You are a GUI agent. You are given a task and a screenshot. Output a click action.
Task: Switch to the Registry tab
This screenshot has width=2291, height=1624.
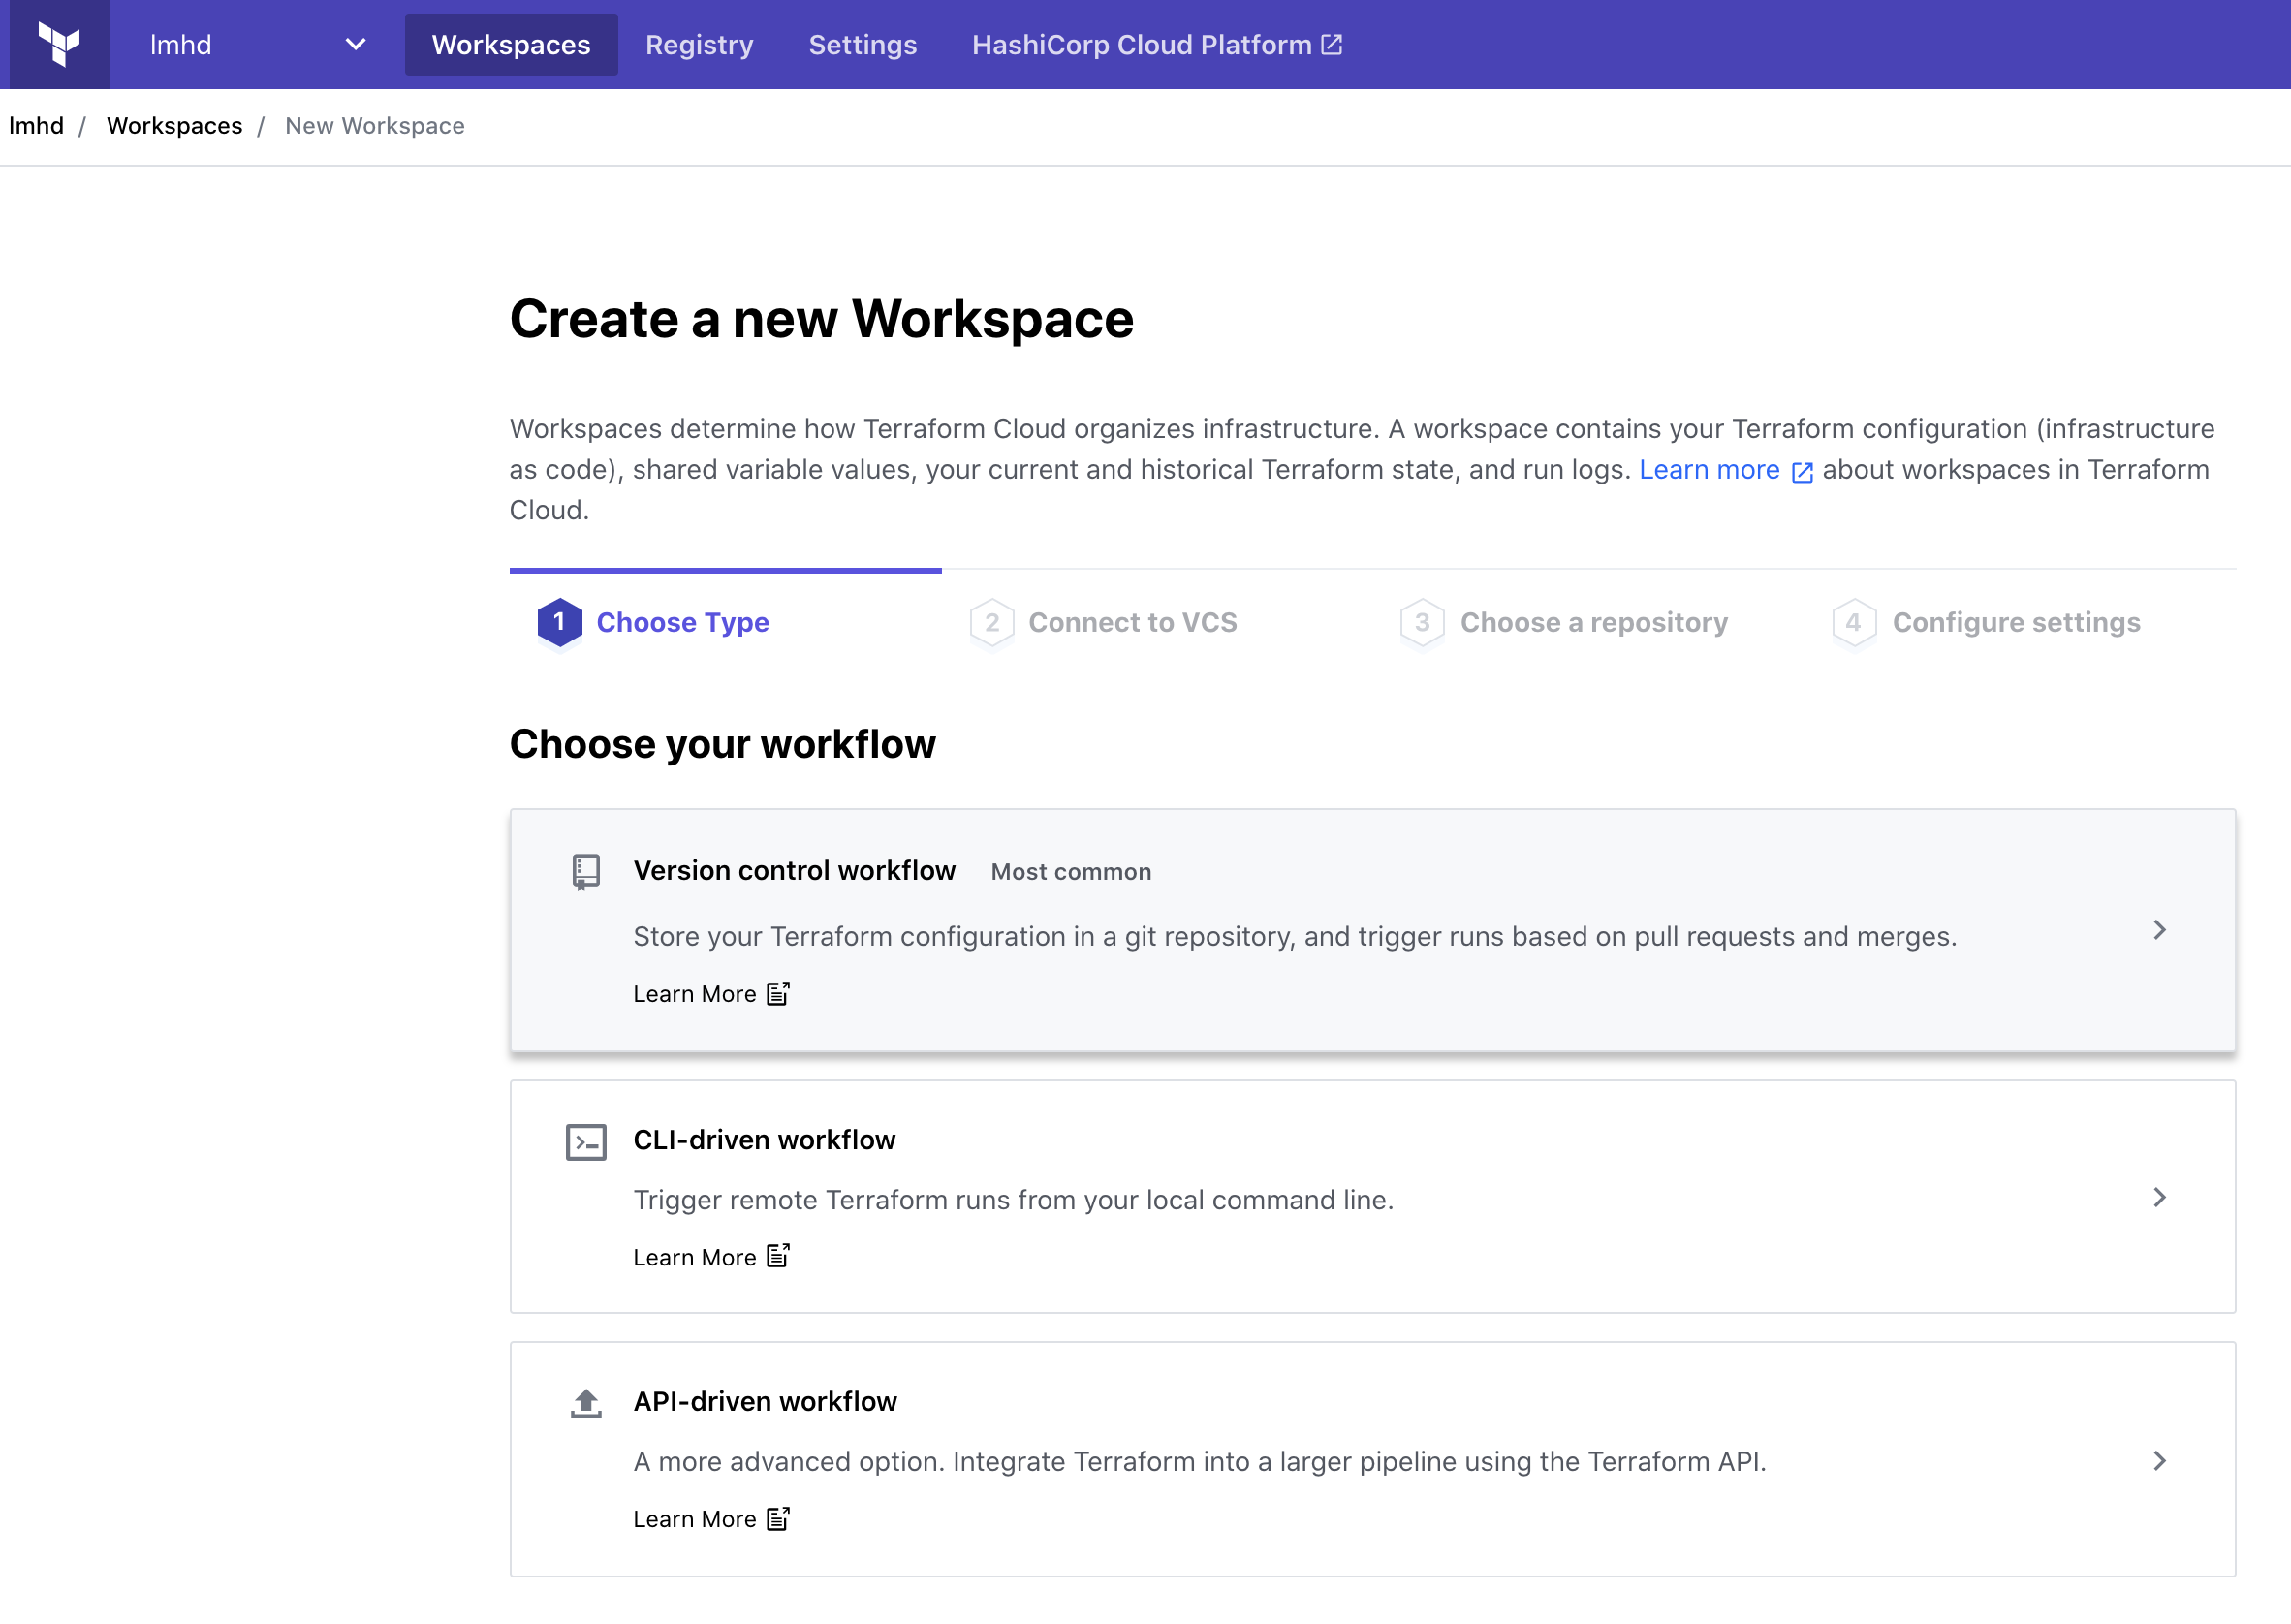pos(699,44)
